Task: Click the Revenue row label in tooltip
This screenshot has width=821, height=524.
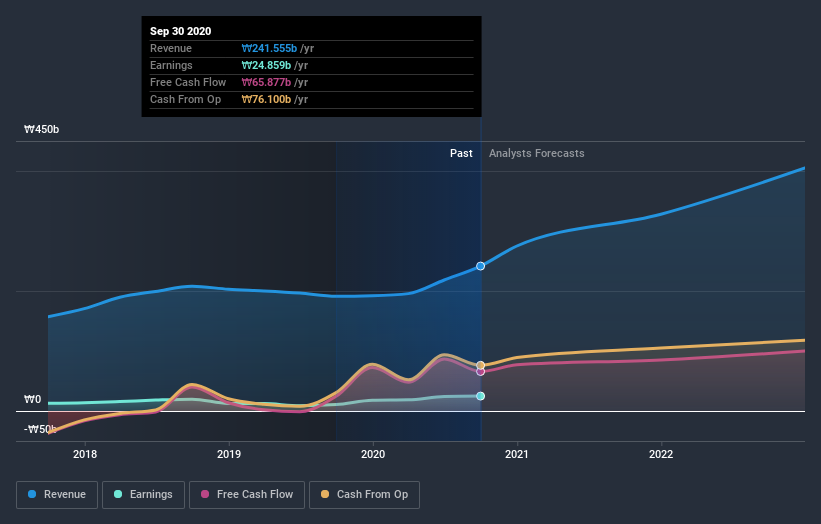Action: tap(171, 48)
